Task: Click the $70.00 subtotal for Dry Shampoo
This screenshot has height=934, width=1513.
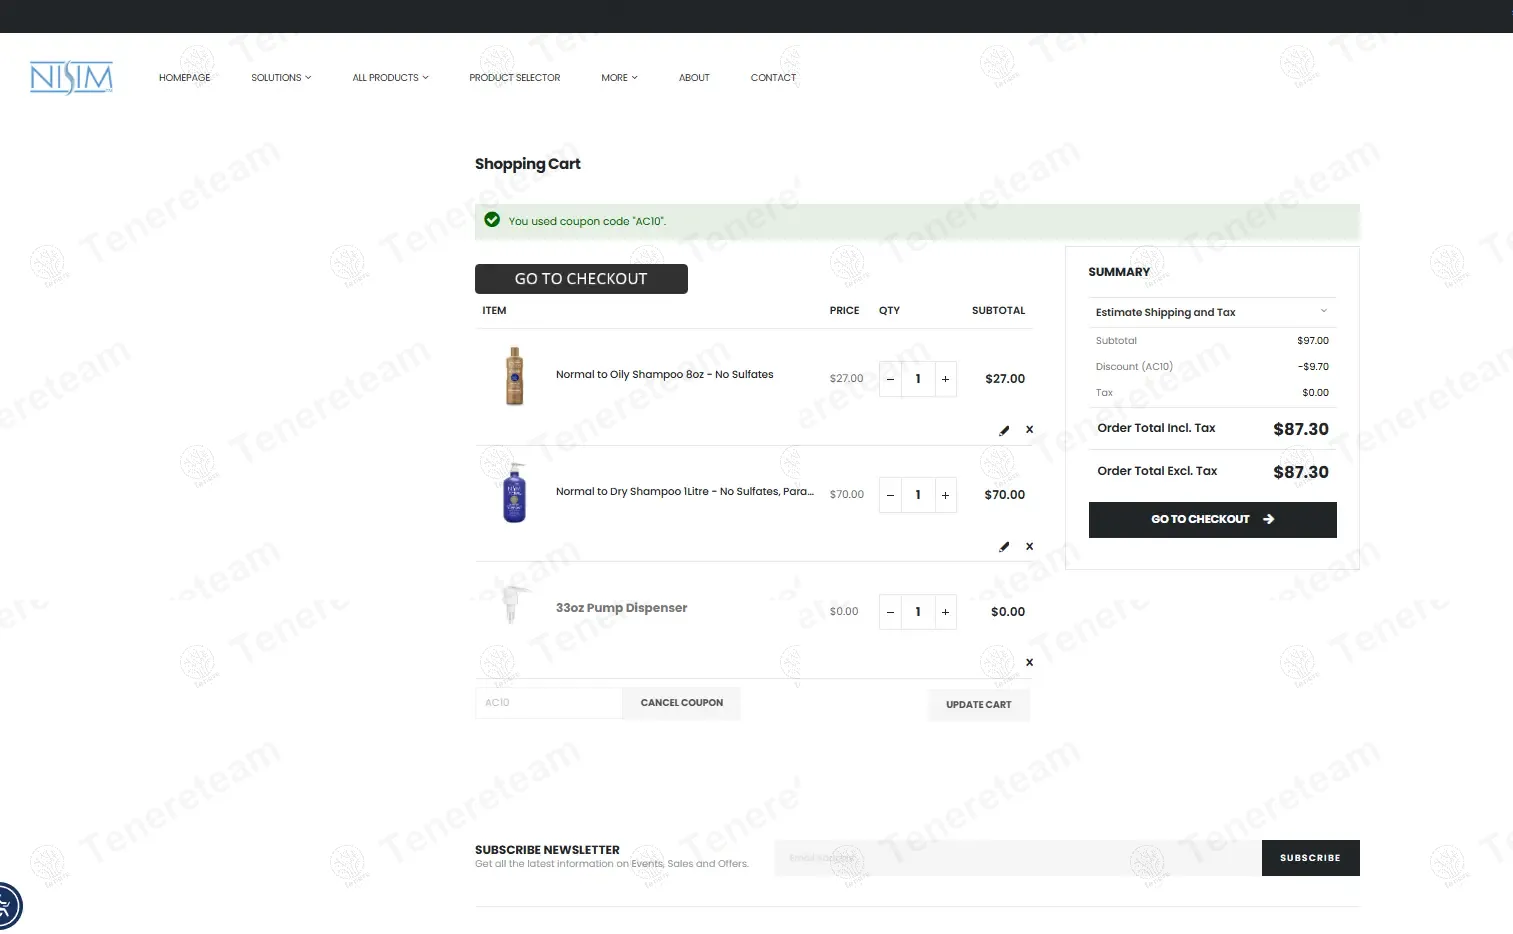Action: (x=1004, y=495)
